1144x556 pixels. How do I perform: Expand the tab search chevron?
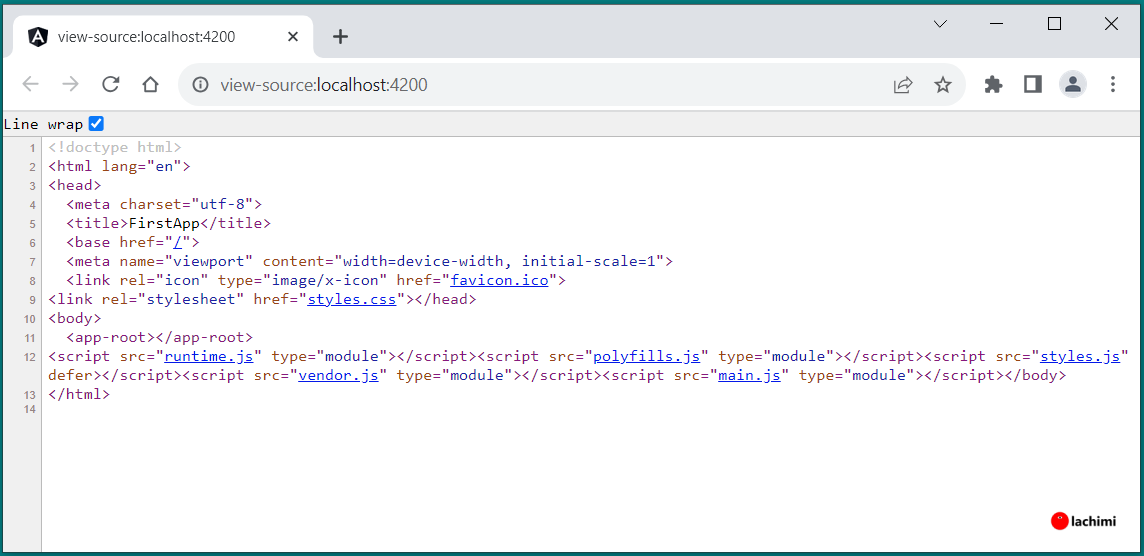(940, 24)
